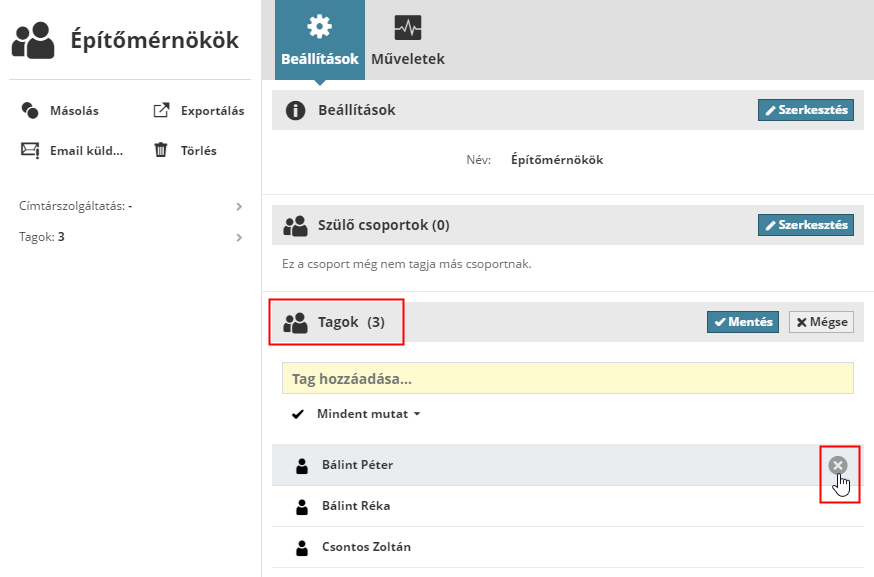Expand the Címtárszolgáltatás row arrow
The image size is (874, 577).
point(239,207)
